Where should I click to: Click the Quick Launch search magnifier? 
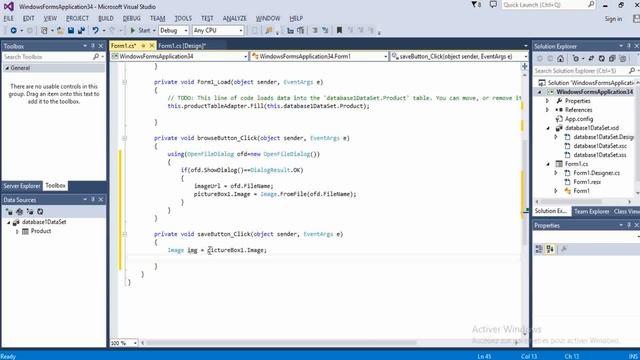tap(591, 5)
